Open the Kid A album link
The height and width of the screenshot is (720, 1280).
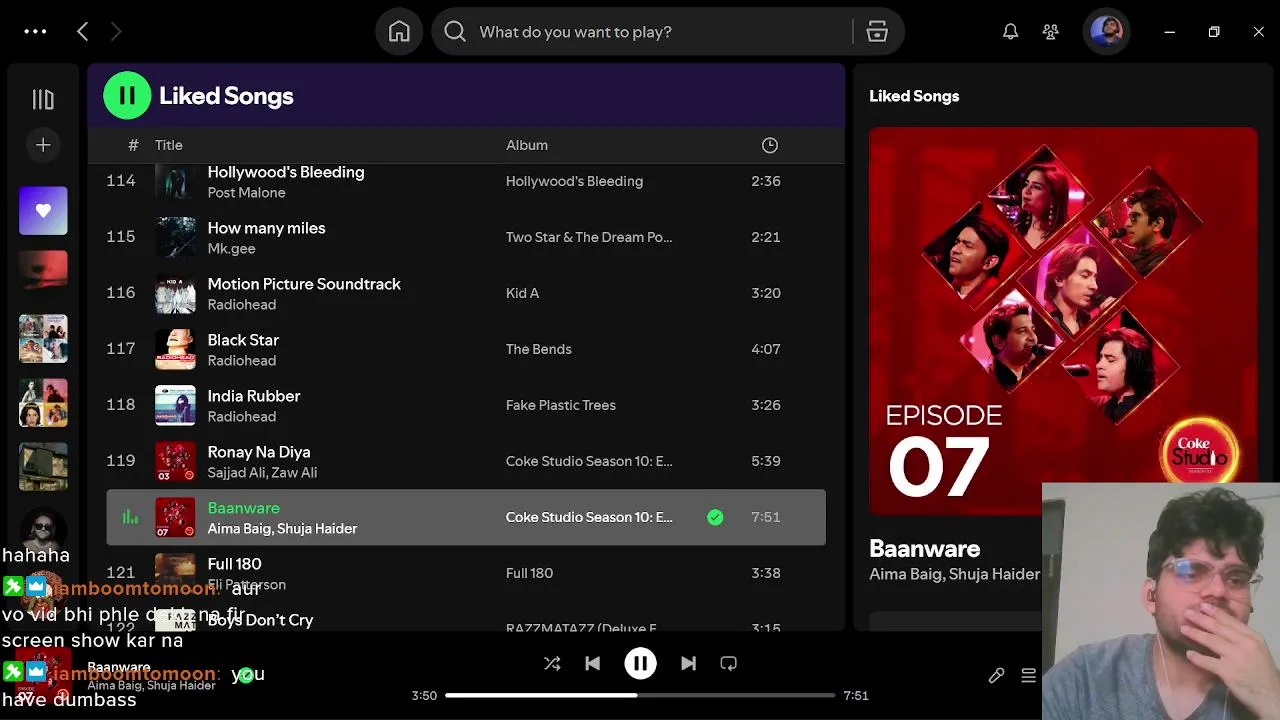pyautogui.click(x=522, y=293)
